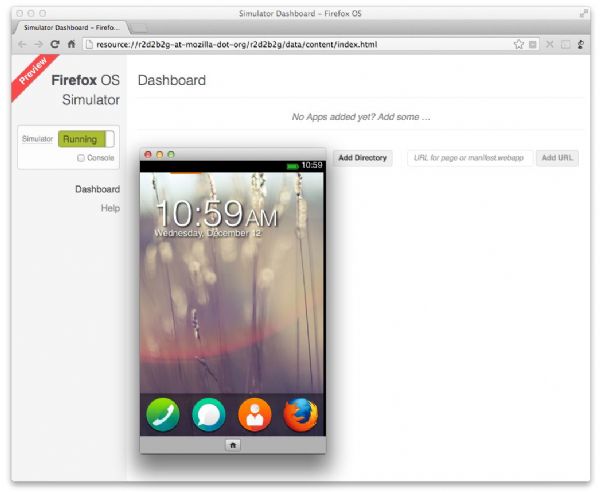Close the simulator phone window
The width and height of the screenshot is (600, 492).
click(148, 155)
